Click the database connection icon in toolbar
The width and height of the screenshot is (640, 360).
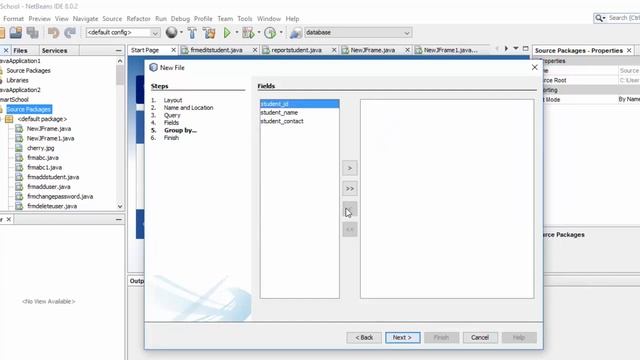(296, 33)
